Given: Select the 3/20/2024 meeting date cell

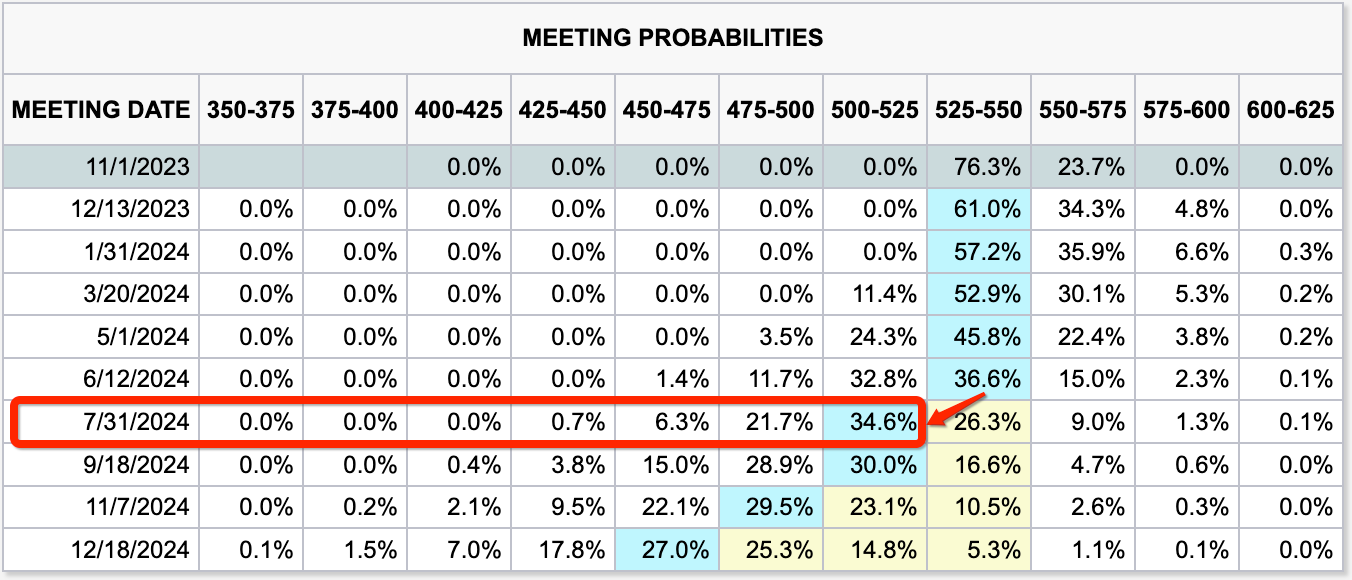Looking at the screenshot, I should coord(132,294).
